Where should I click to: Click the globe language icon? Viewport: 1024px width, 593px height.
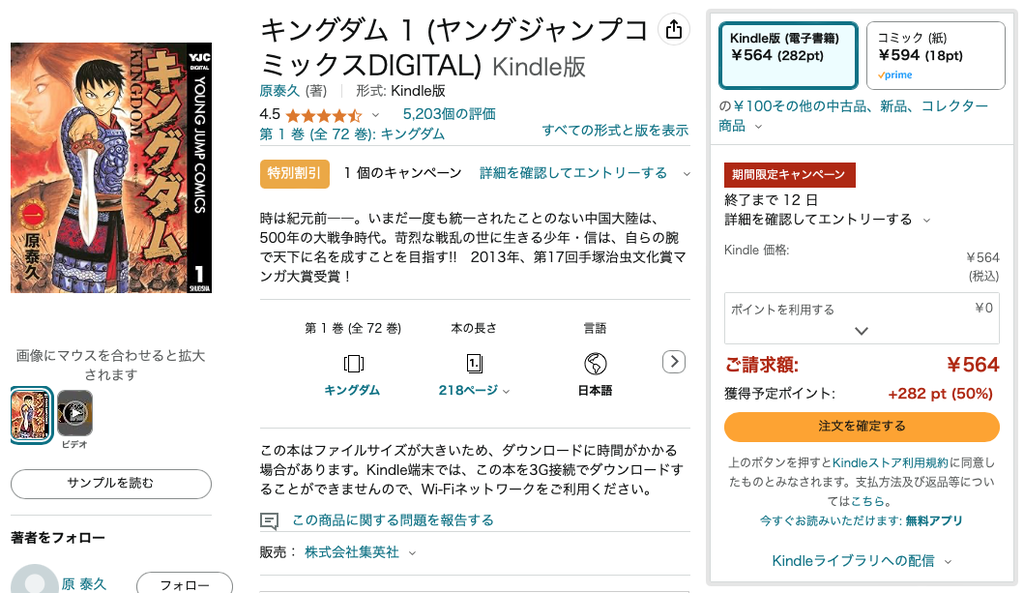pos(595,362)
